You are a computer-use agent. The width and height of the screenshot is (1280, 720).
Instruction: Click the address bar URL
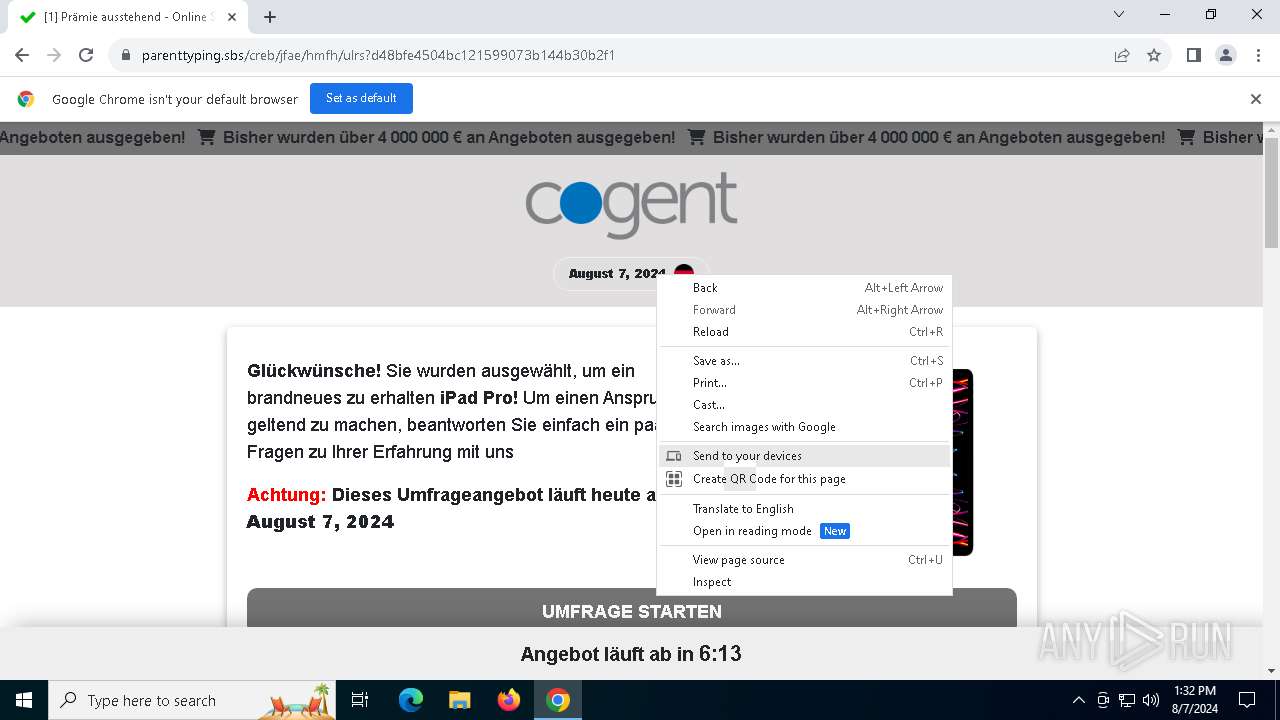point(378,55)
